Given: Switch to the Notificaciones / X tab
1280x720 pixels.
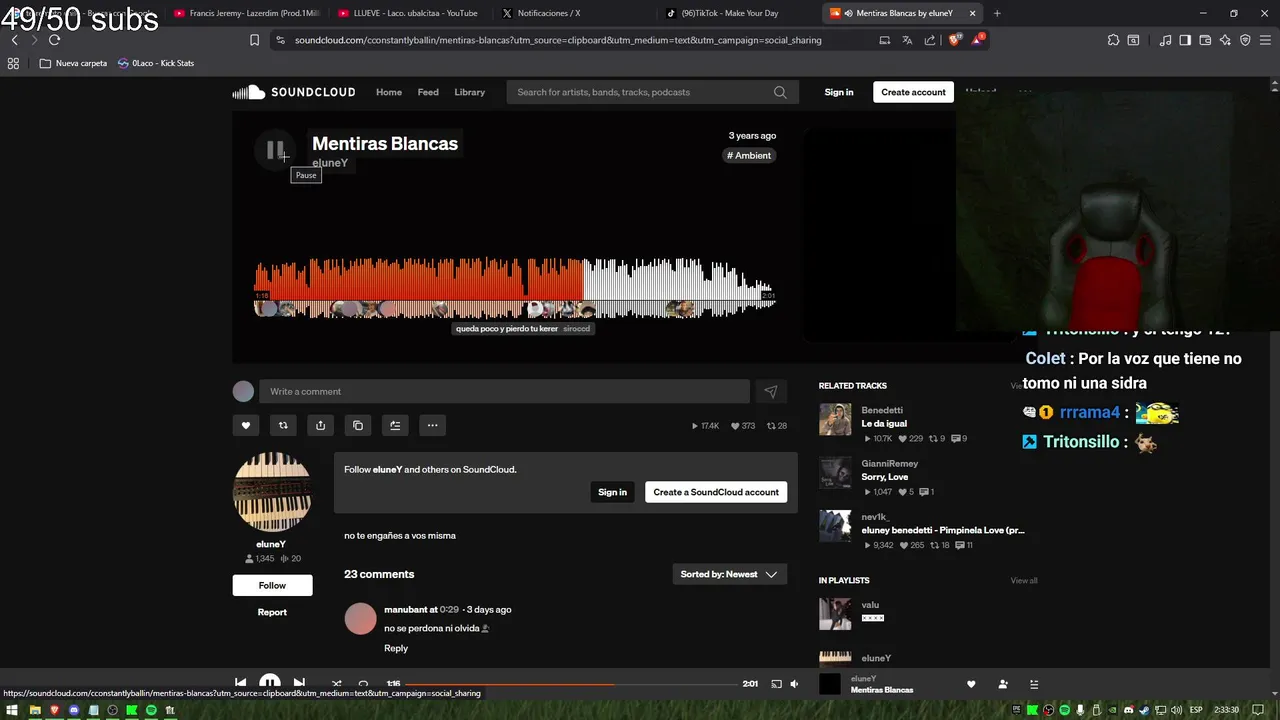Looking at the screenshot, I should coord(574,13).
